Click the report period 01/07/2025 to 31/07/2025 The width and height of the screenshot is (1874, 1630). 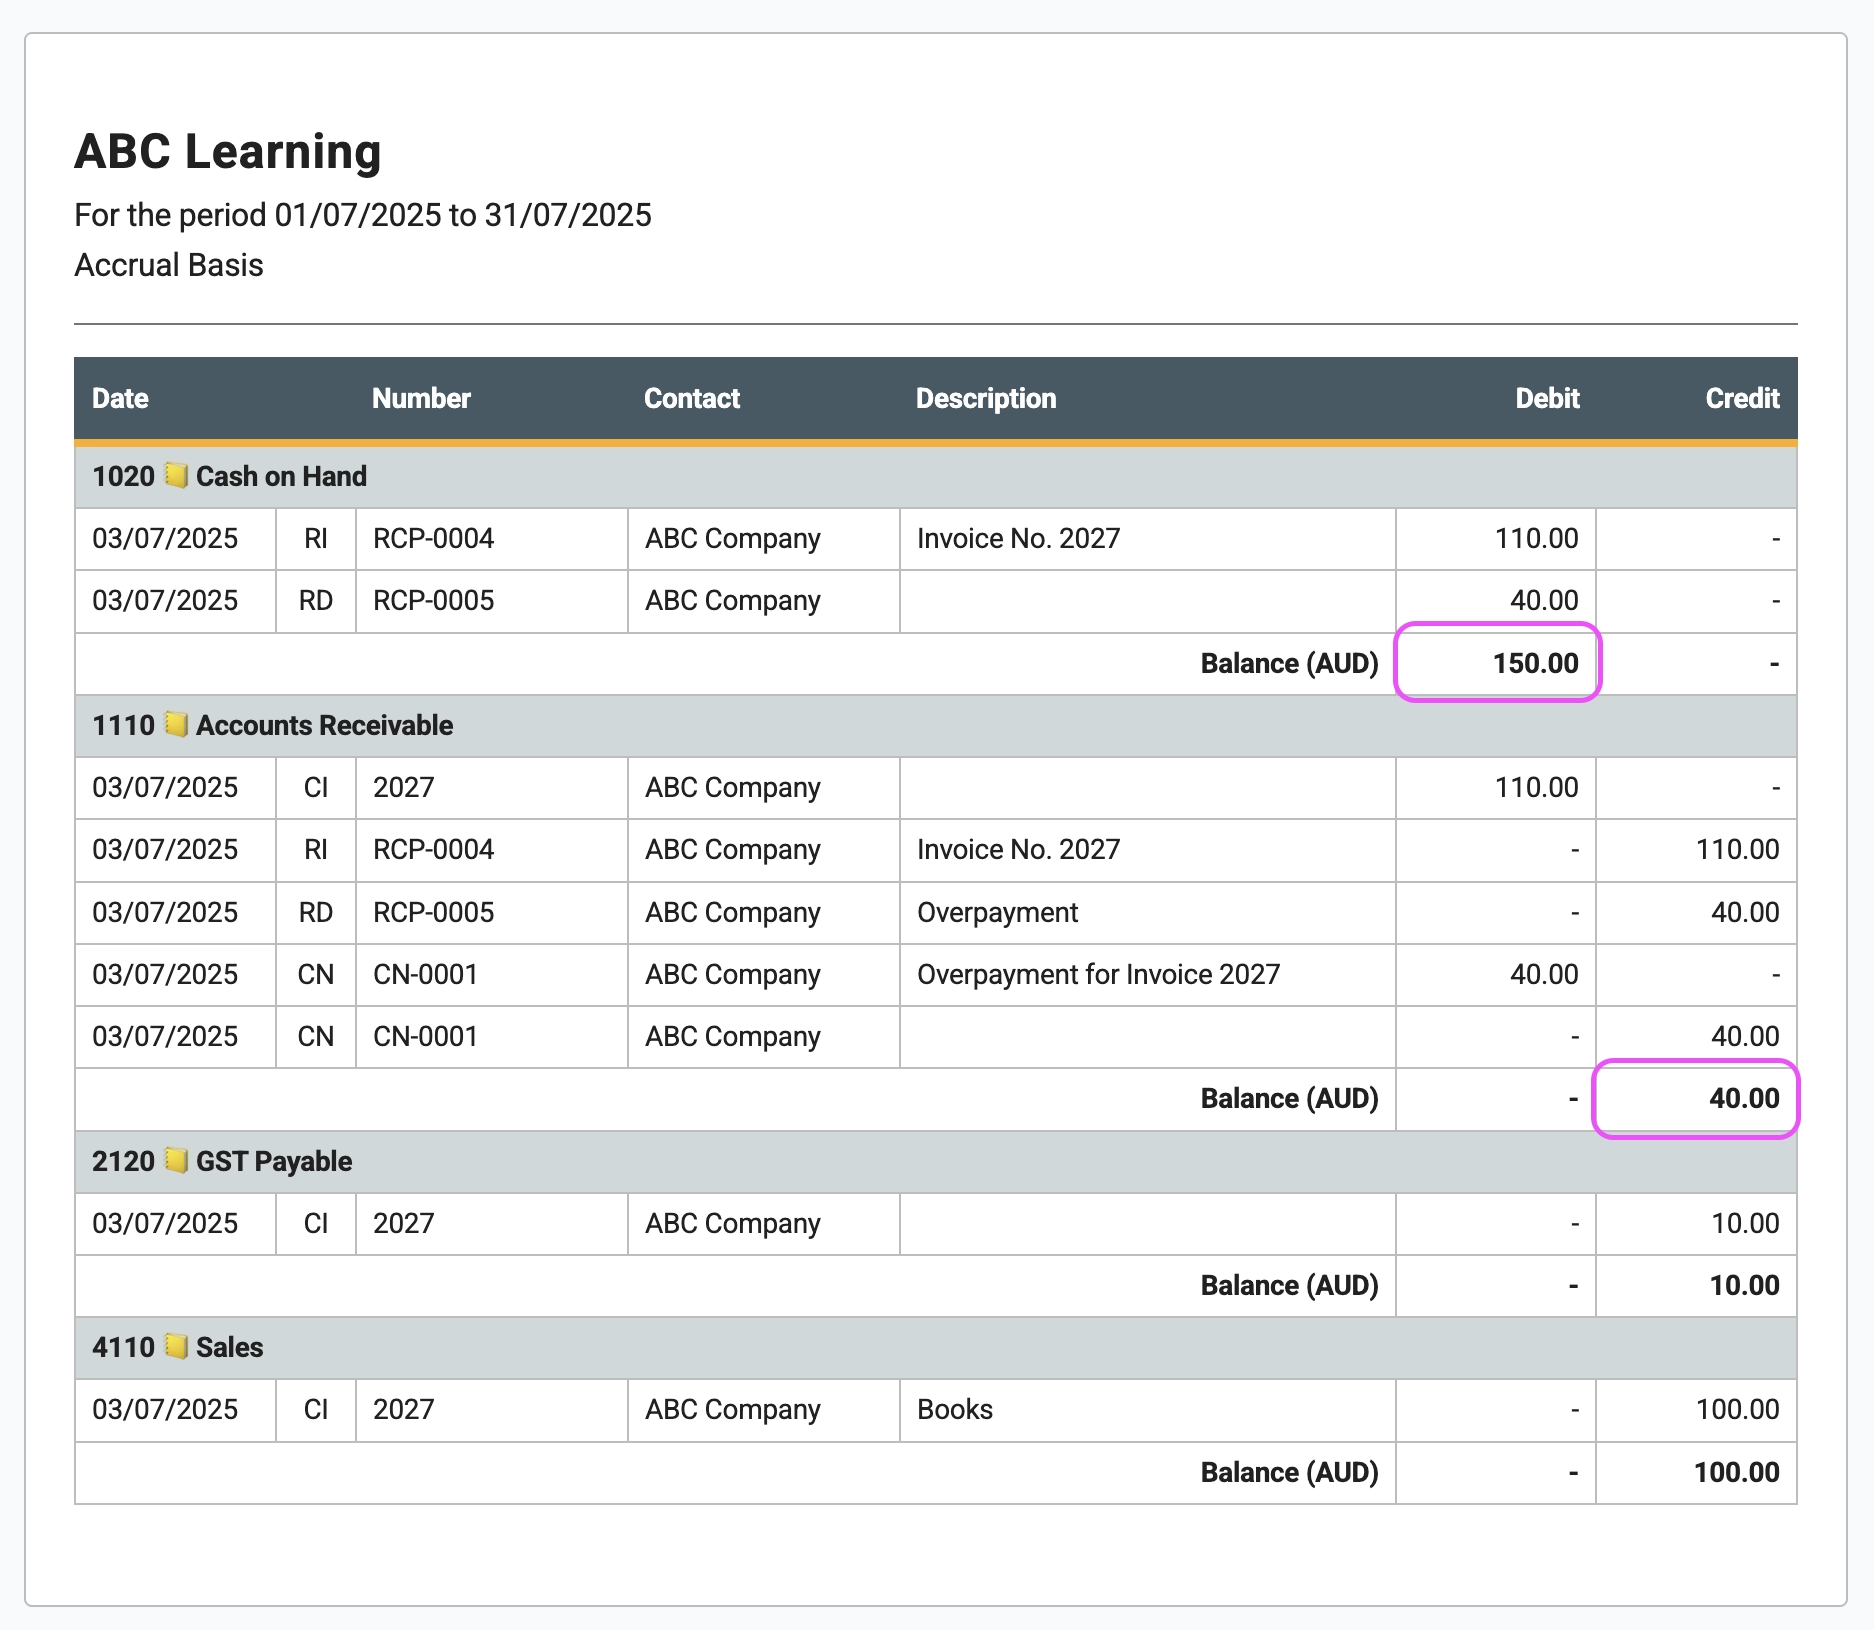pyautogui.click(x=463, y=215)
